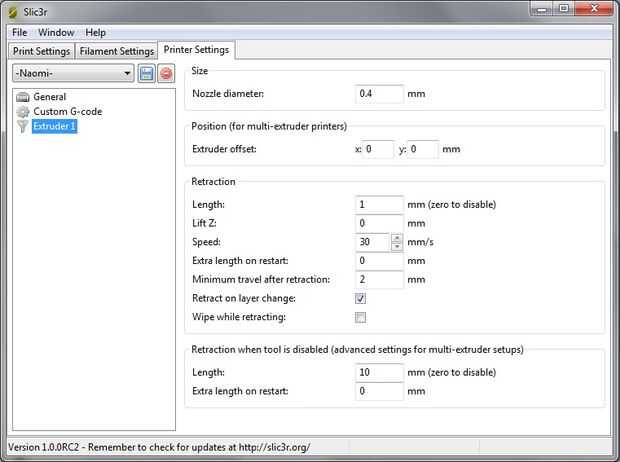This screenshot has width=620, height=462.
Task: Minimize the Slic3r window
Action: click(542, 9)
